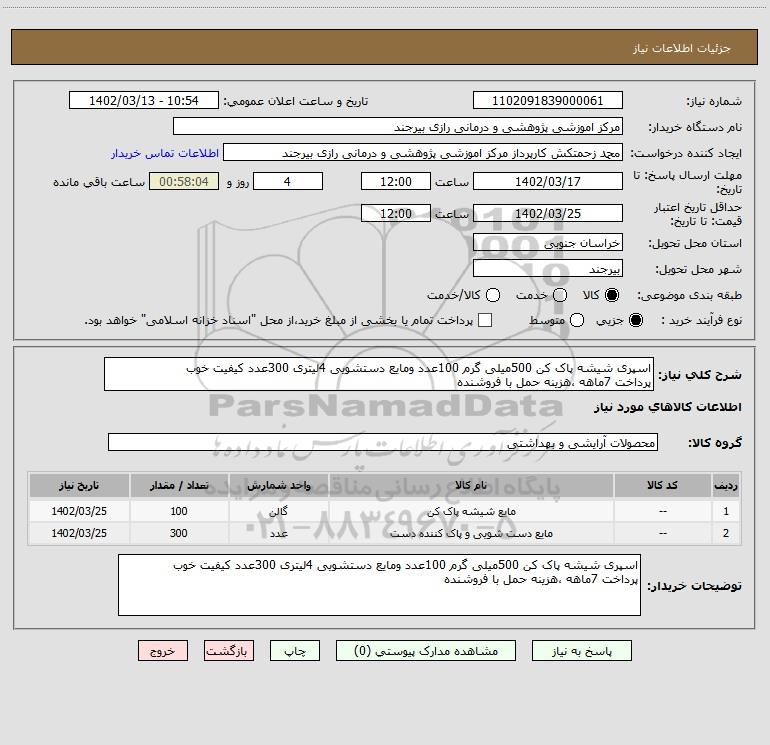
Task: Click the remaining time 00:58:04 field
Action: click(x=184, y=181)
